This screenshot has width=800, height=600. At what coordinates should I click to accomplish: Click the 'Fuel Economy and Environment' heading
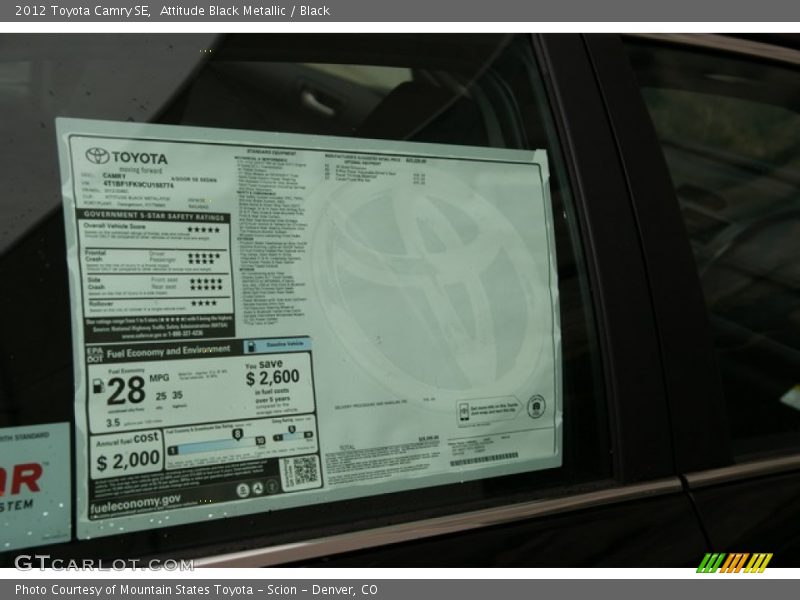(168, 352)
